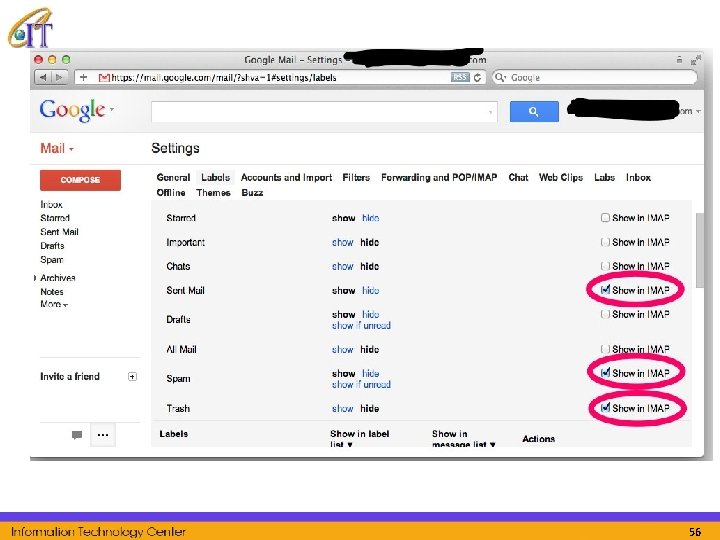The height and width of the screenshot is (540, 720).
Task: Go back with browser back arrow
Action: pyautogui.click(x=43, y=77)
